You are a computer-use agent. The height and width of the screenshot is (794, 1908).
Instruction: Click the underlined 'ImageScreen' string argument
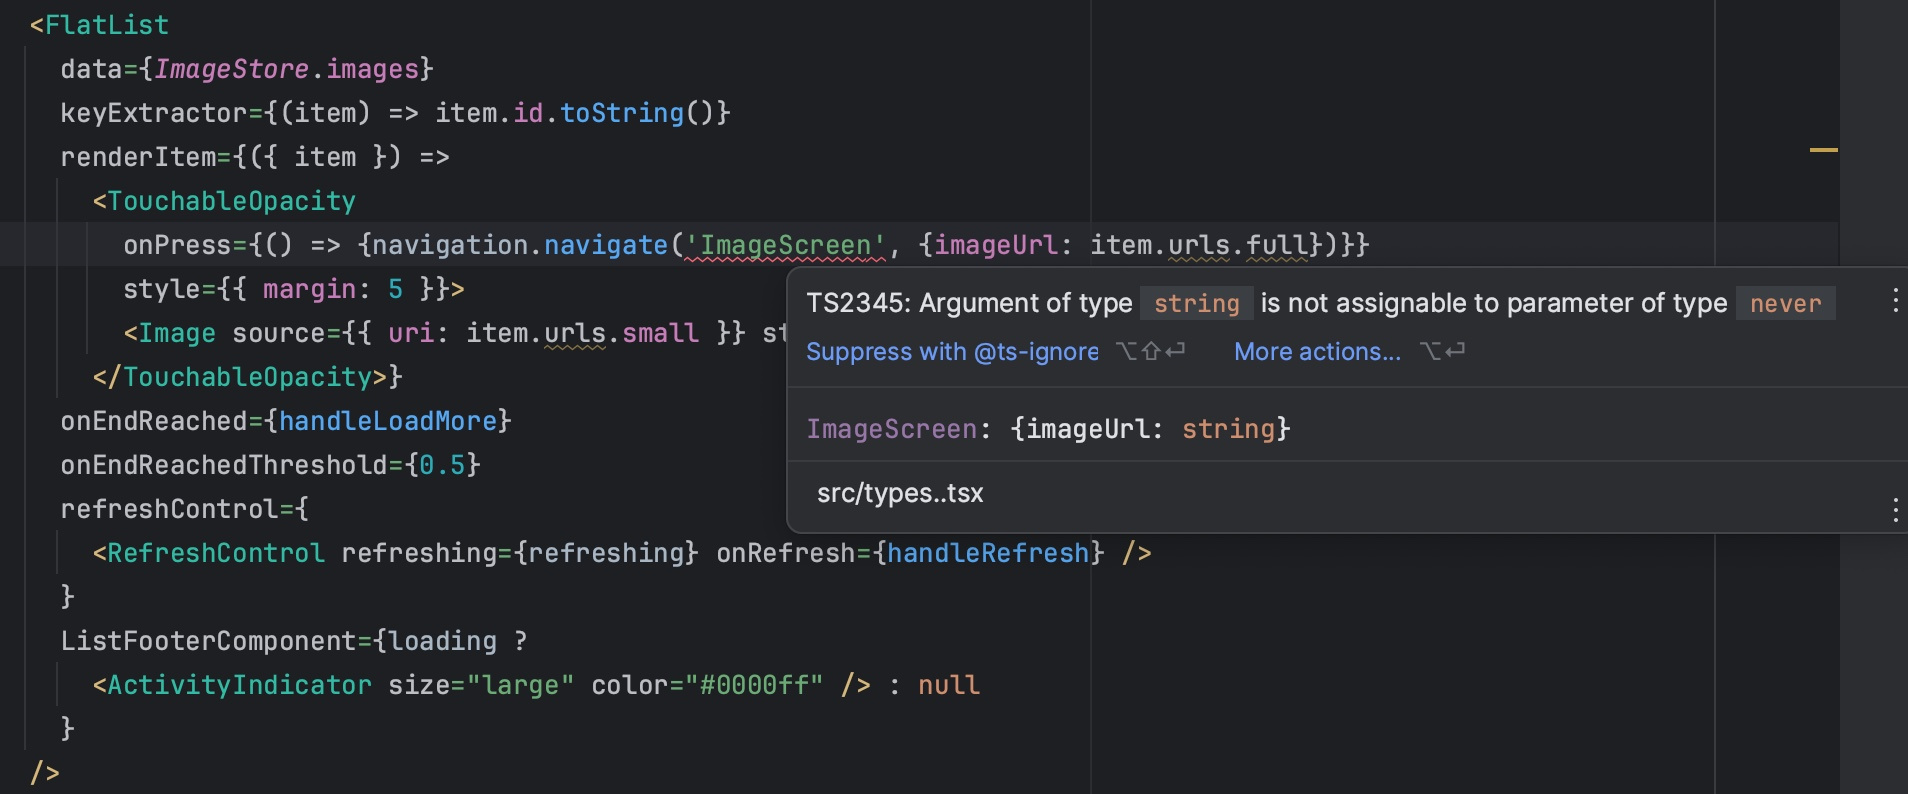[785, 245]
